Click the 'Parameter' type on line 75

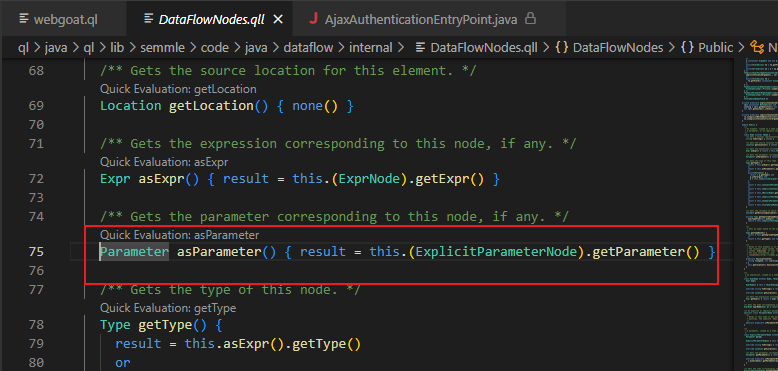click(x=134, y=252)
